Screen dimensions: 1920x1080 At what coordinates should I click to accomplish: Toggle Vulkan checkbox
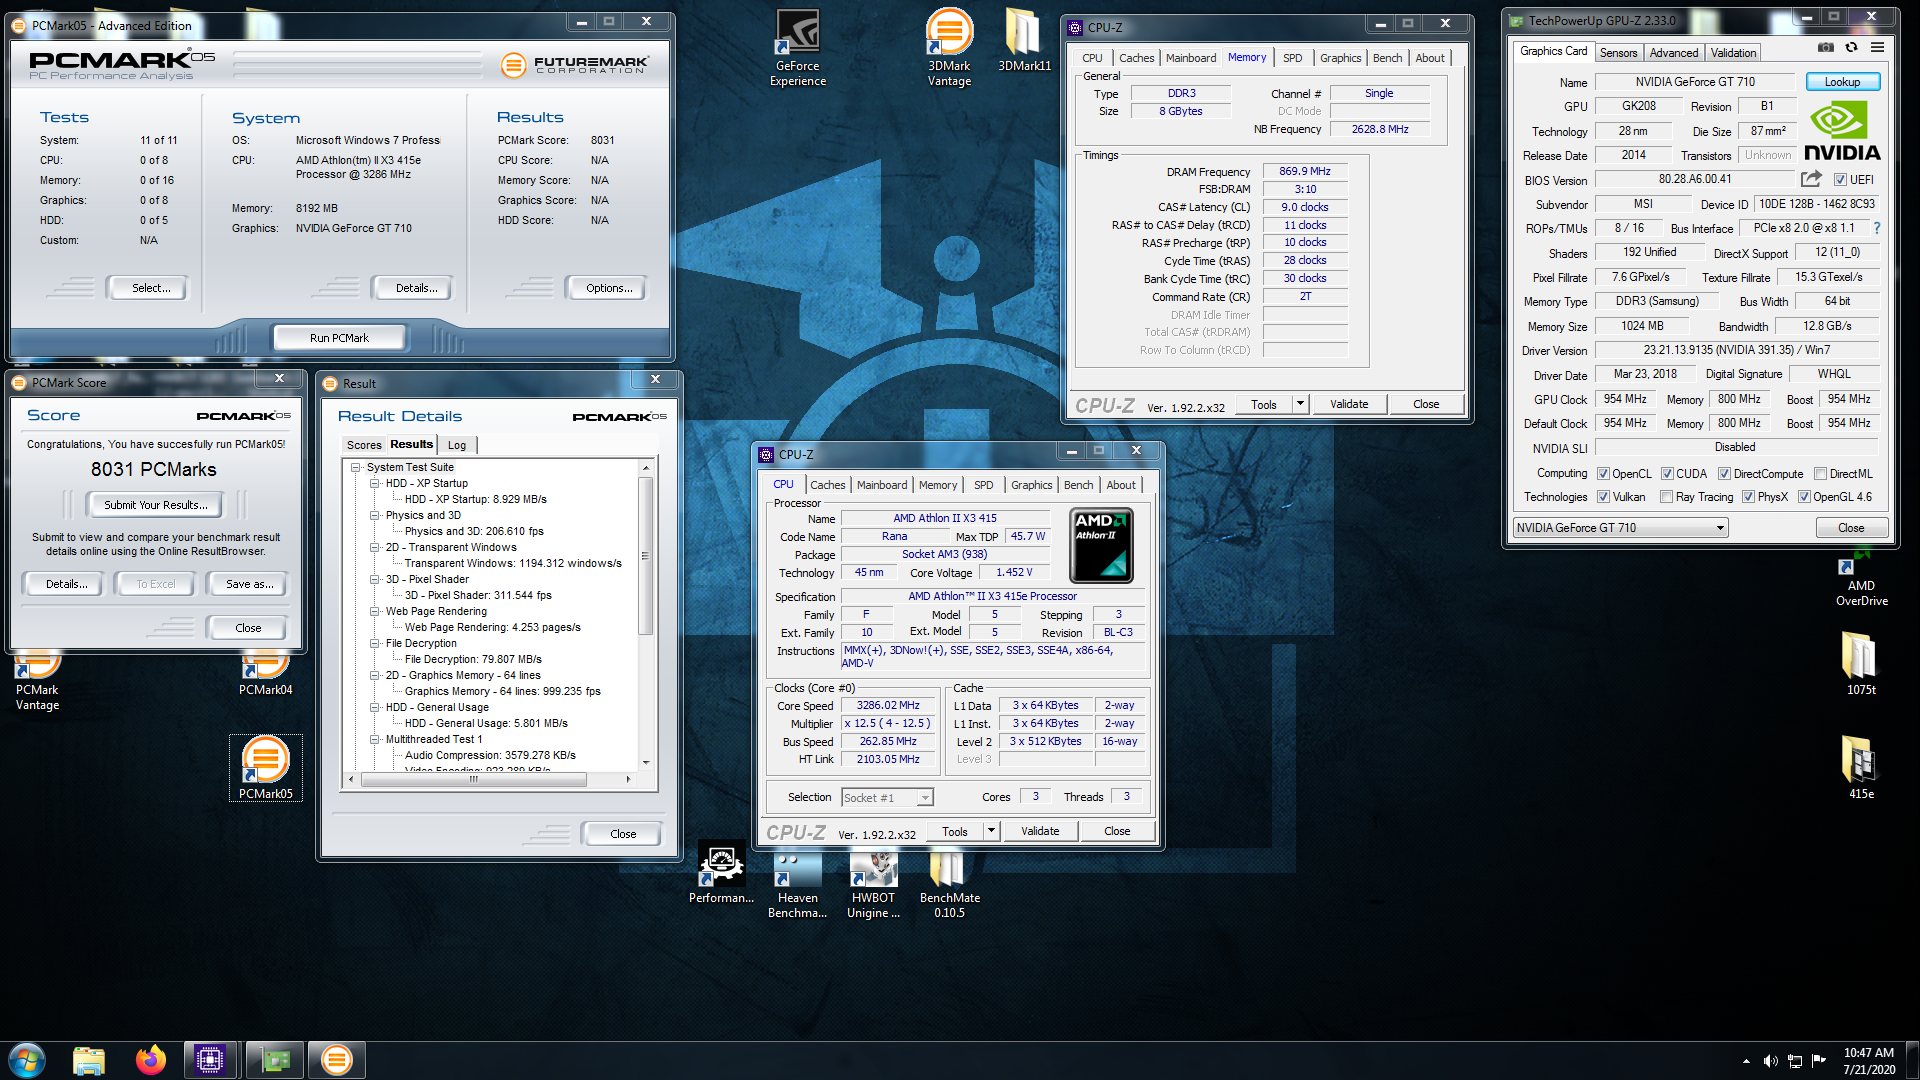coord(1603,497)
